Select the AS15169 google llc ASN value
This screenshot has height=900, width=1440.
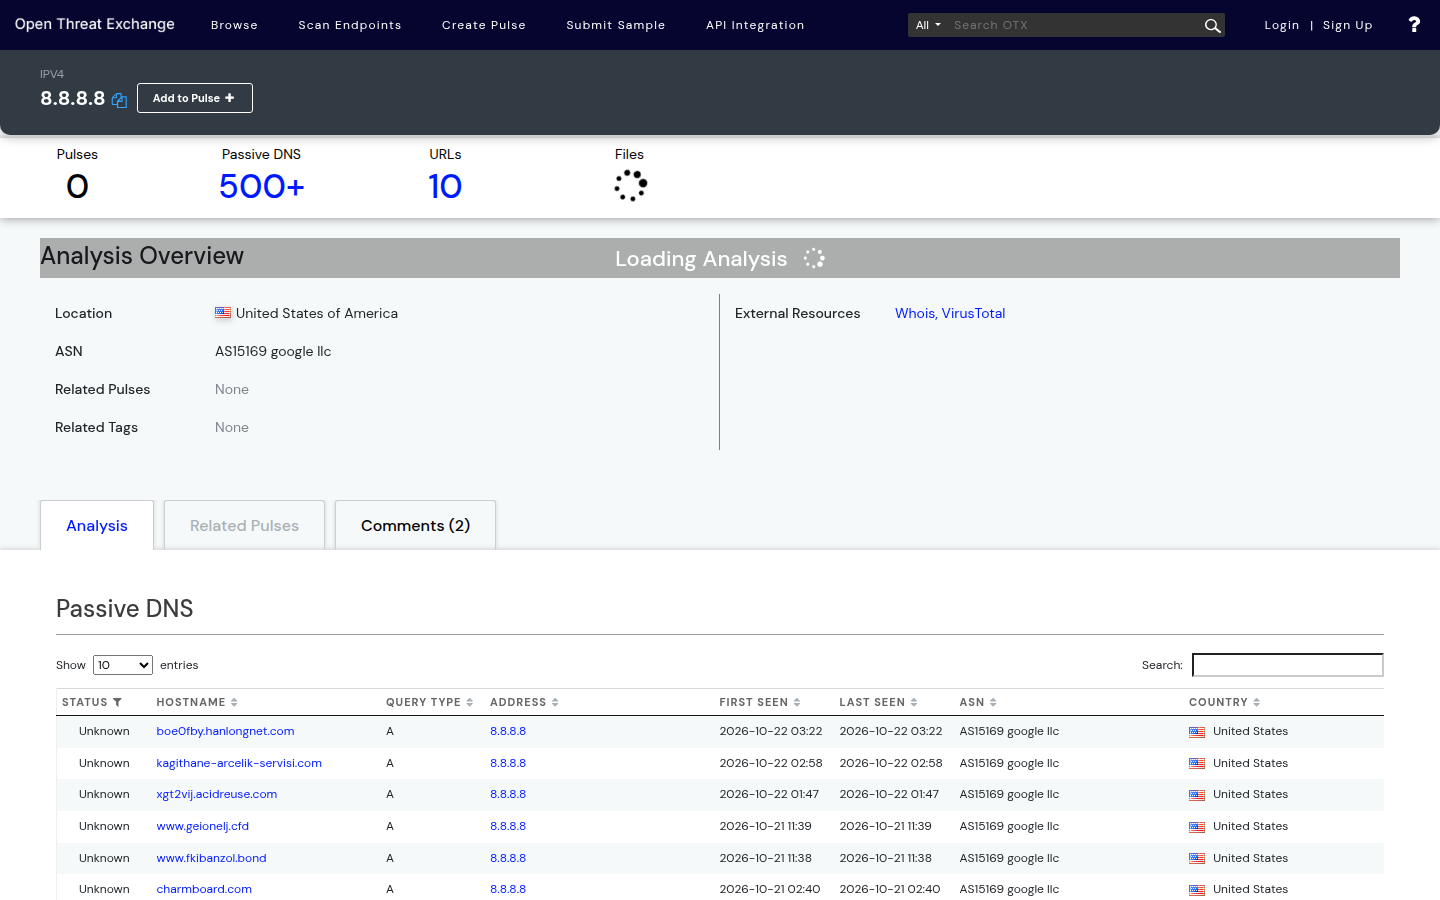coord(273,351)
